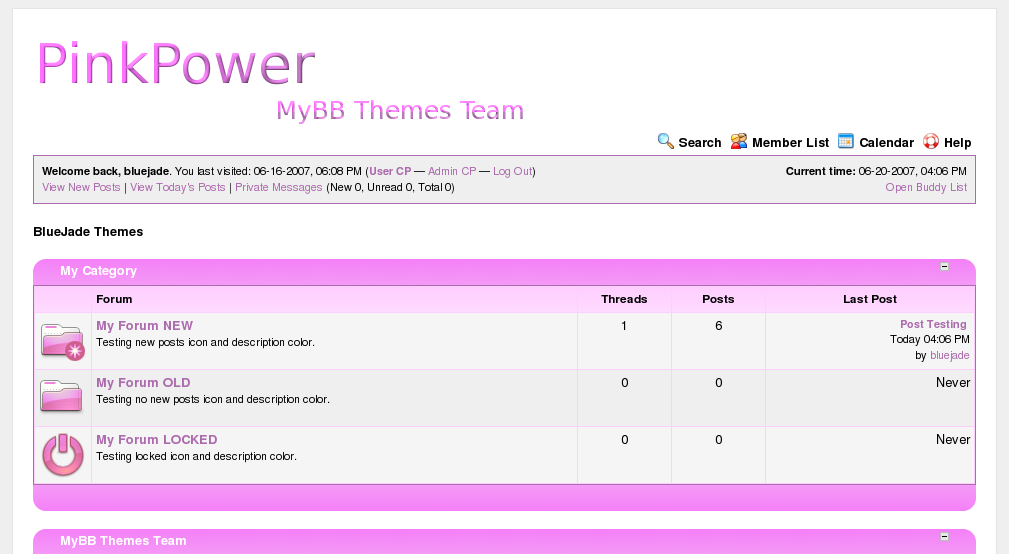This screenshot has width=1009, height=554.
Task: Click the My Forum OLD folder icon
Action: pyautogui.click(x=61, y=396)
